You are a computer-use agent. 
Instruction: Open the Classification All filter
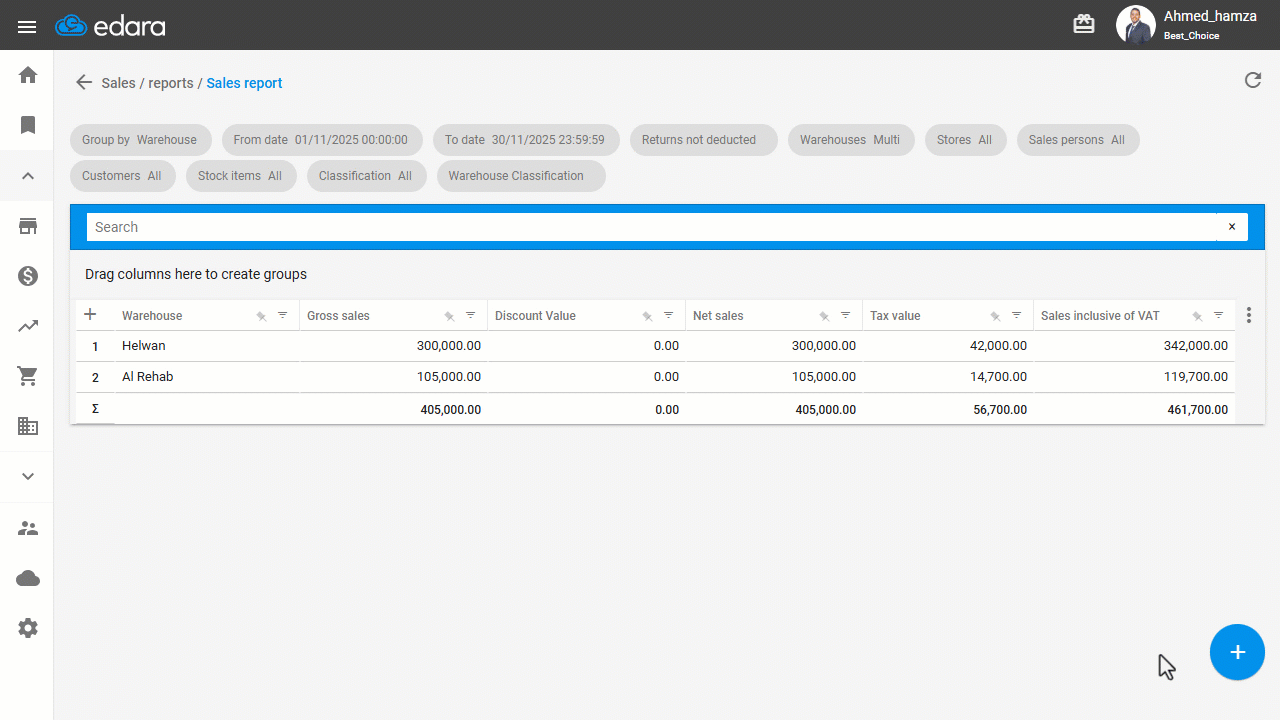pos(366,176)
